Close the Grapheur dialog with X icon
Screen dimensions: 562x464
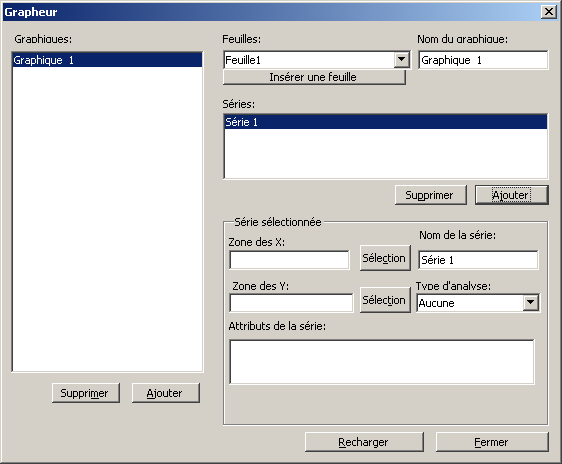[549, 12]
